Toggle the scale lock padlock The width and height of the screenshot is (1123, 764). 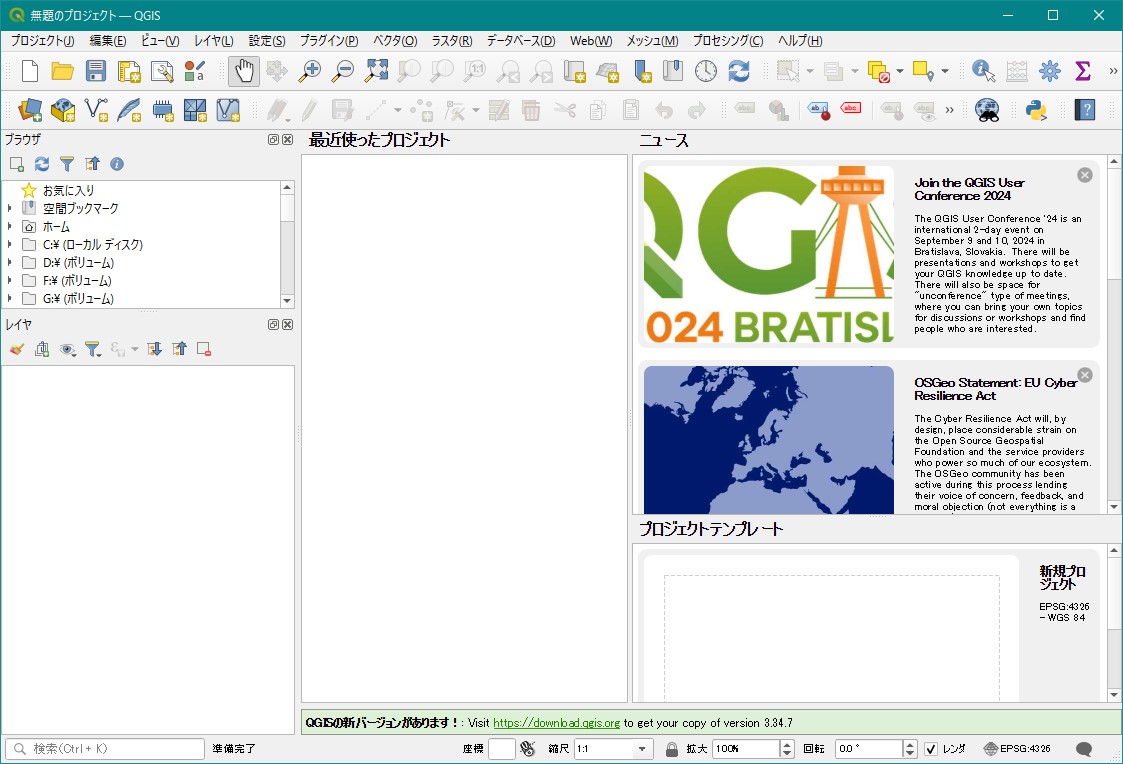(671, 749)
